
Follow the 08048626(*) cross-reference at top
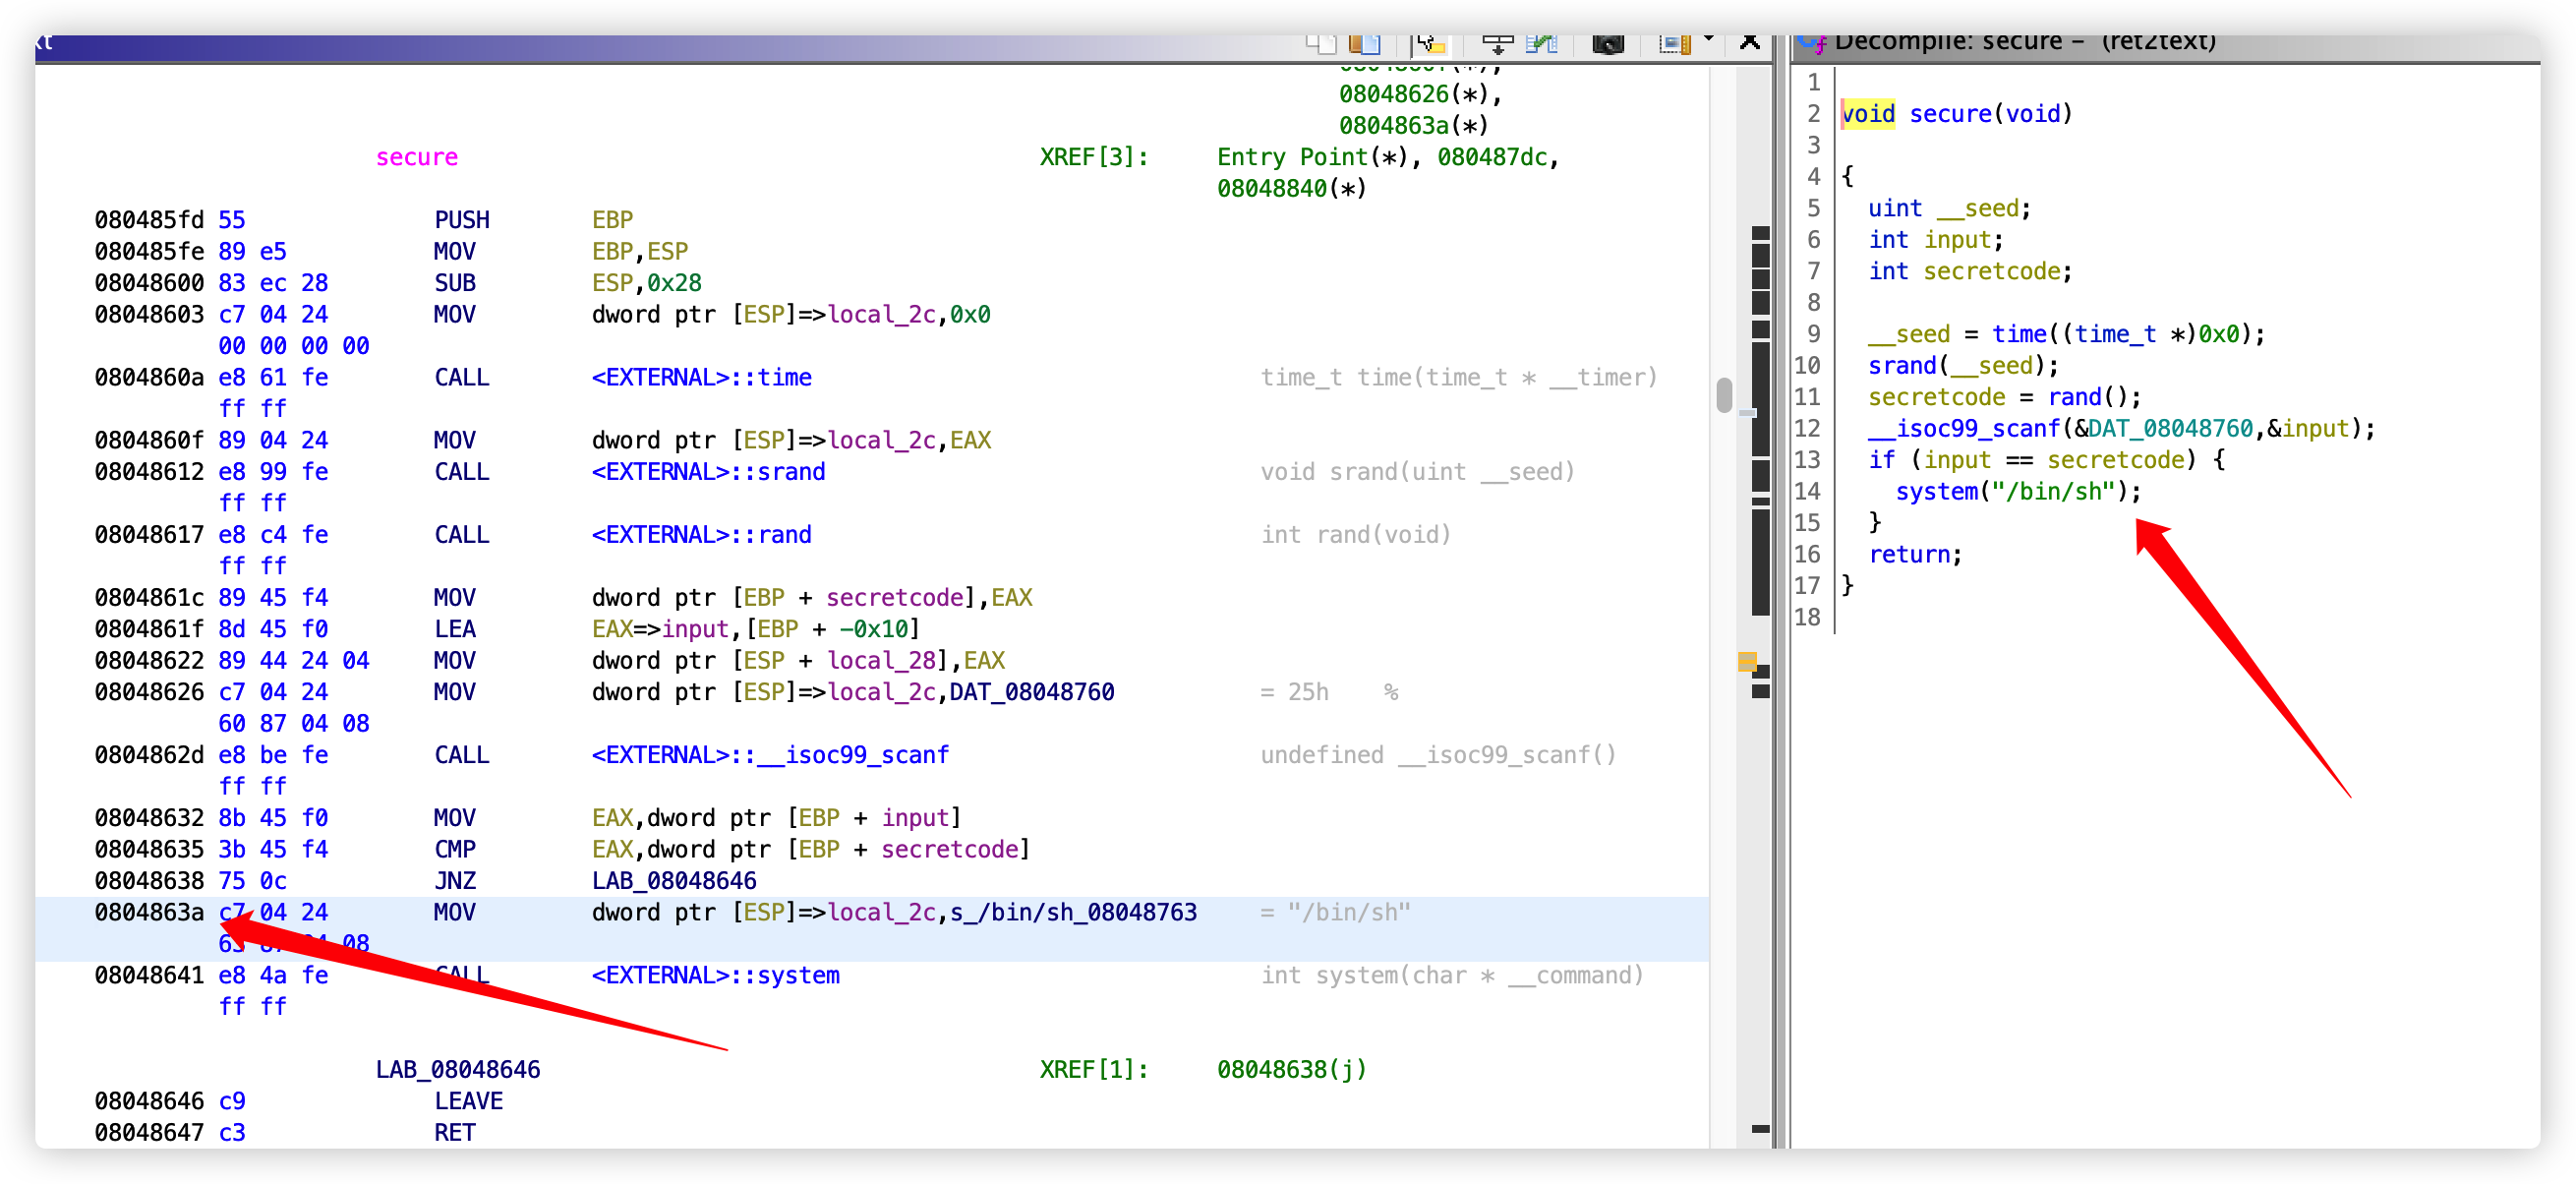click(x=1414, y=94)
